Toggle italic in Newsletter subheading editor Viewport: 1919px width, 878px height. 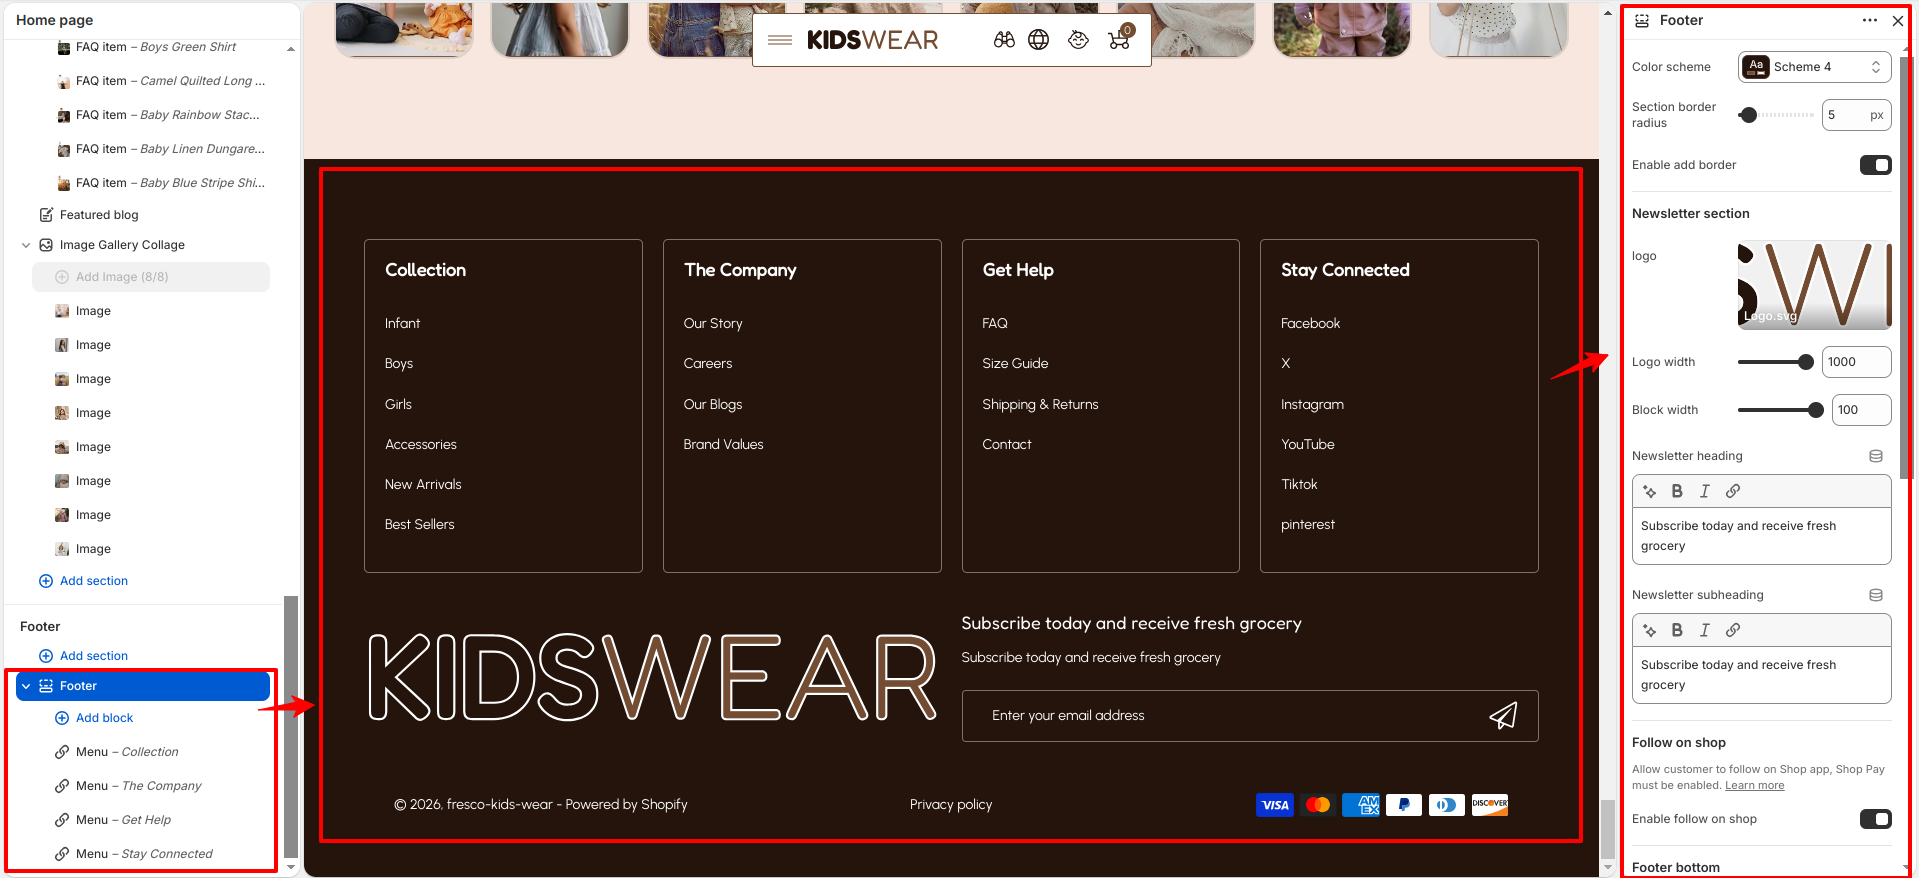click(x=1705, y=630)
